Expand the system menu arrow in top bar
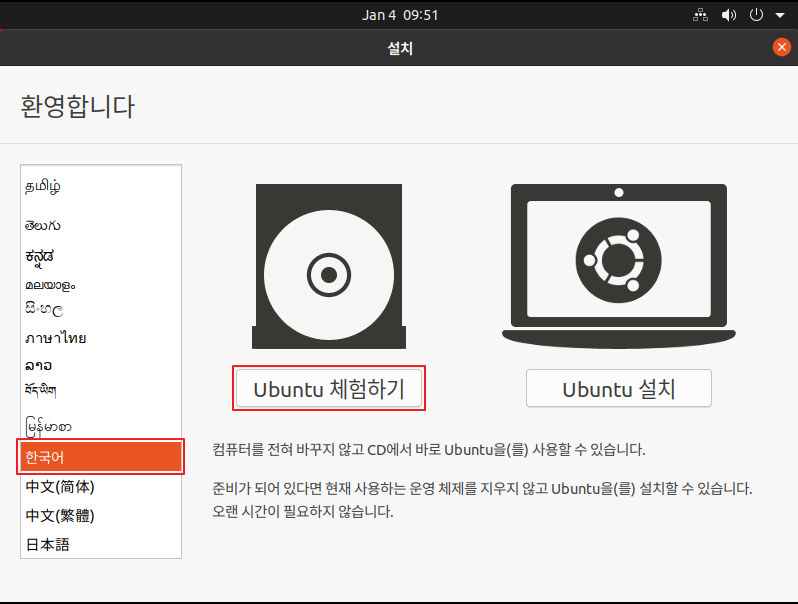 780,15
